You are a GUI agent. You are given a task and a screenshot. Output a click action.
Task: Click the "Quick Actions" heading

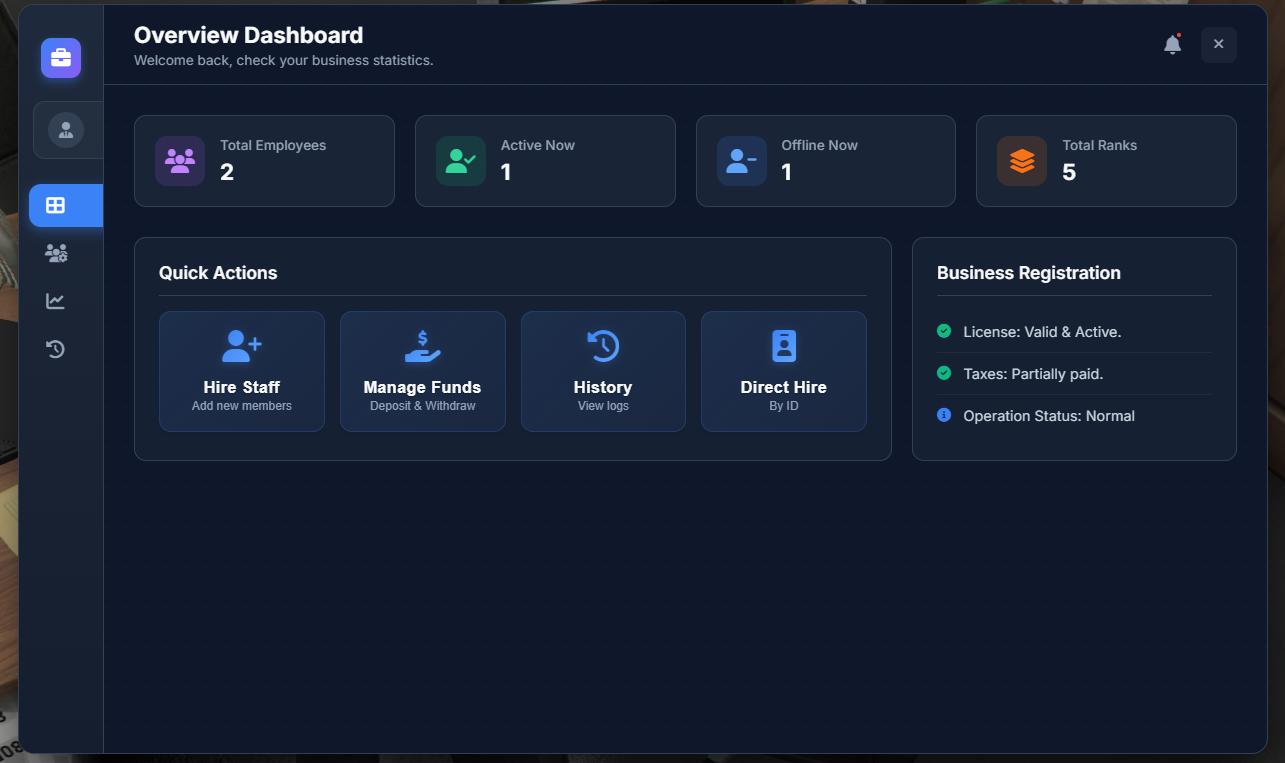[218, 273]
